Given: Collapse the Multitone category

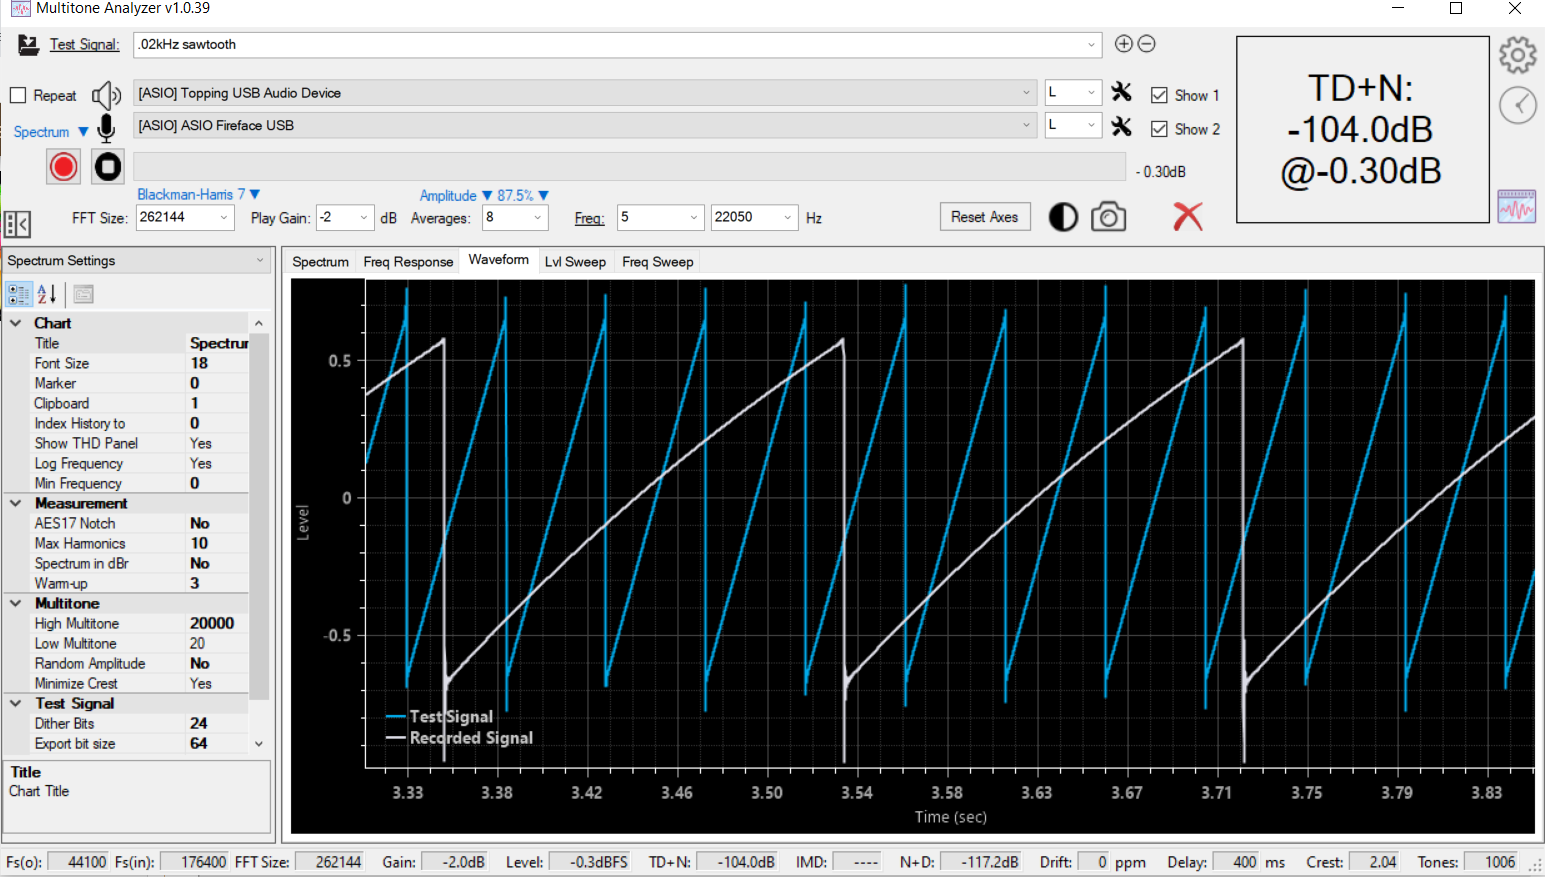Looking at the screenshot, I should click(16, 603).
